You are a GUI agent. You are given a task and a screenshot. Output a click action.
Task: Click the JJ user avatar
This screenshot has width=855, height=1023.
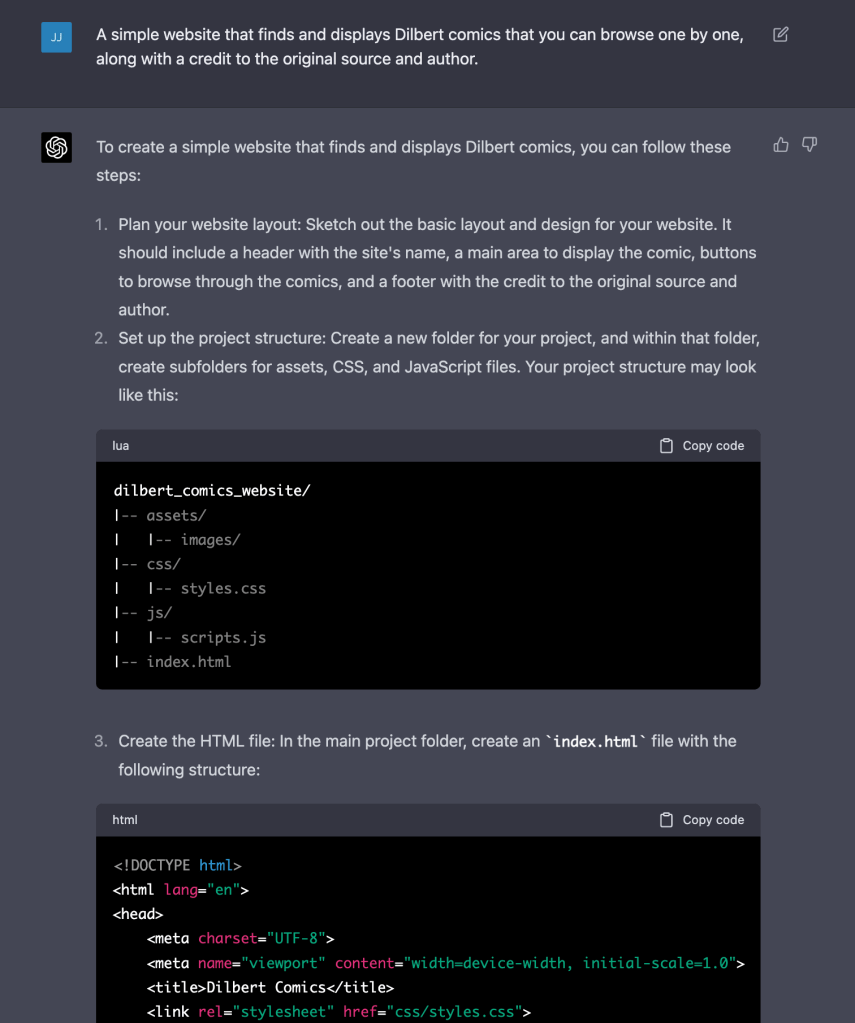tap(56, 37)
